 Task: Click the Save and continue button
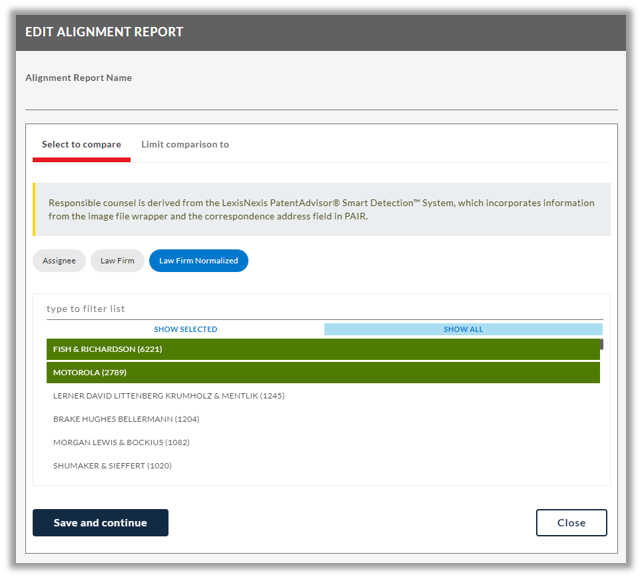click(x=100, y=523)
